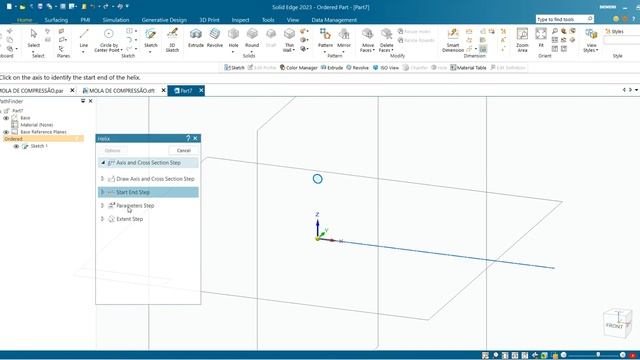The height and width of the screenshot is (360, 640).
Task: Switch to ISO View from quick toolbar
Action: (x=386, y=68)
